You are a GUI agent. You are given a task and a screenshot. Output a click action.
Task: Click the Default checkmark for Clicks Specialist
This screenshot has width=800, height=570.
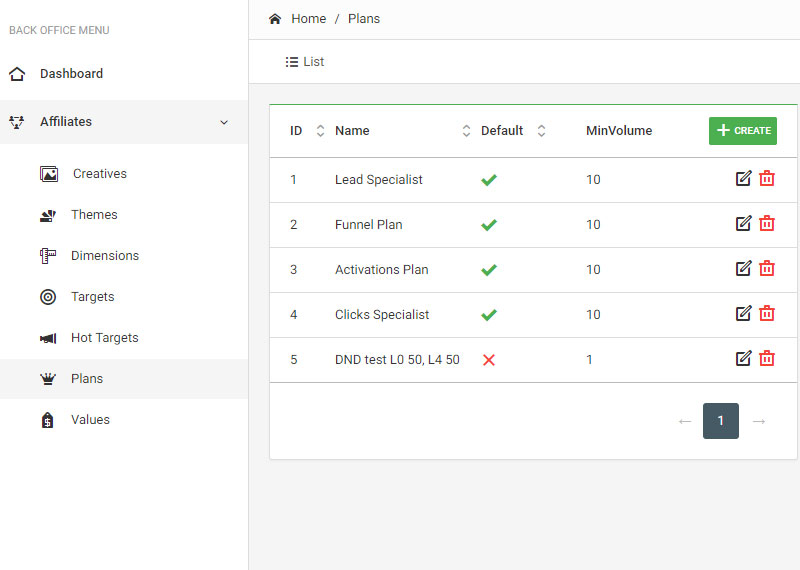489,315
